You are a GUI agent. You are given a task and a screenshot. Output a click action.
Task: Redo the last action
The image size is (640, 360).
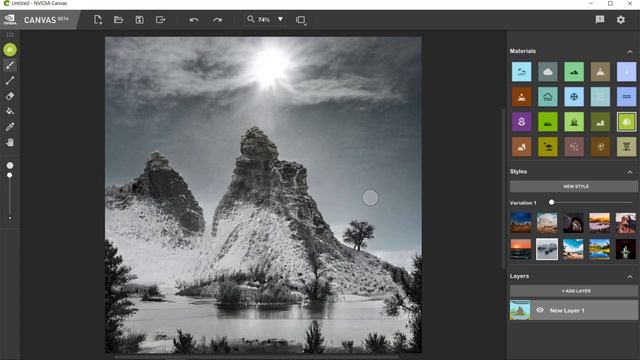point(218,20)
